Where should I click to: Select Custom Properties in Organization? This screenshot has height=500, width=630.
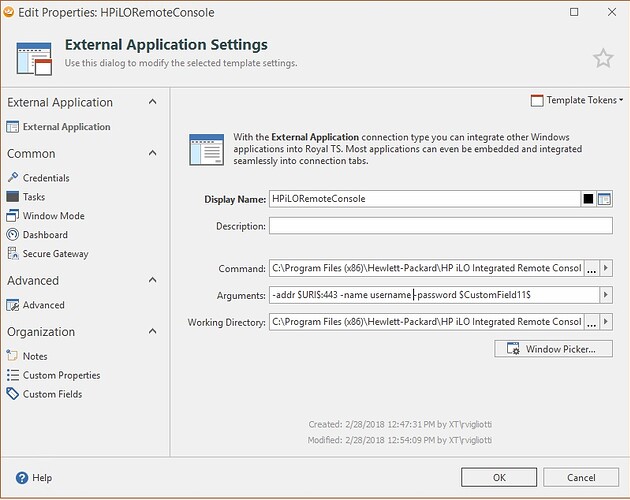point(61,375)
